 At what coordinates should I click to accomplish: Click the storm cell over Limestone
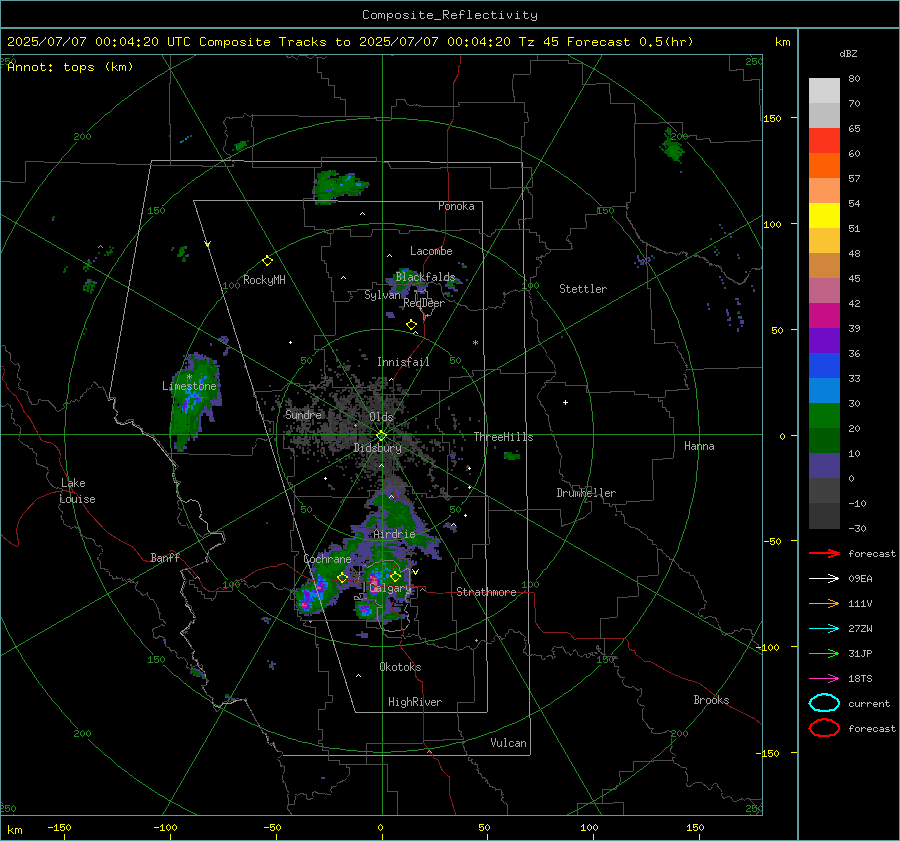click(x=194, y=401)
